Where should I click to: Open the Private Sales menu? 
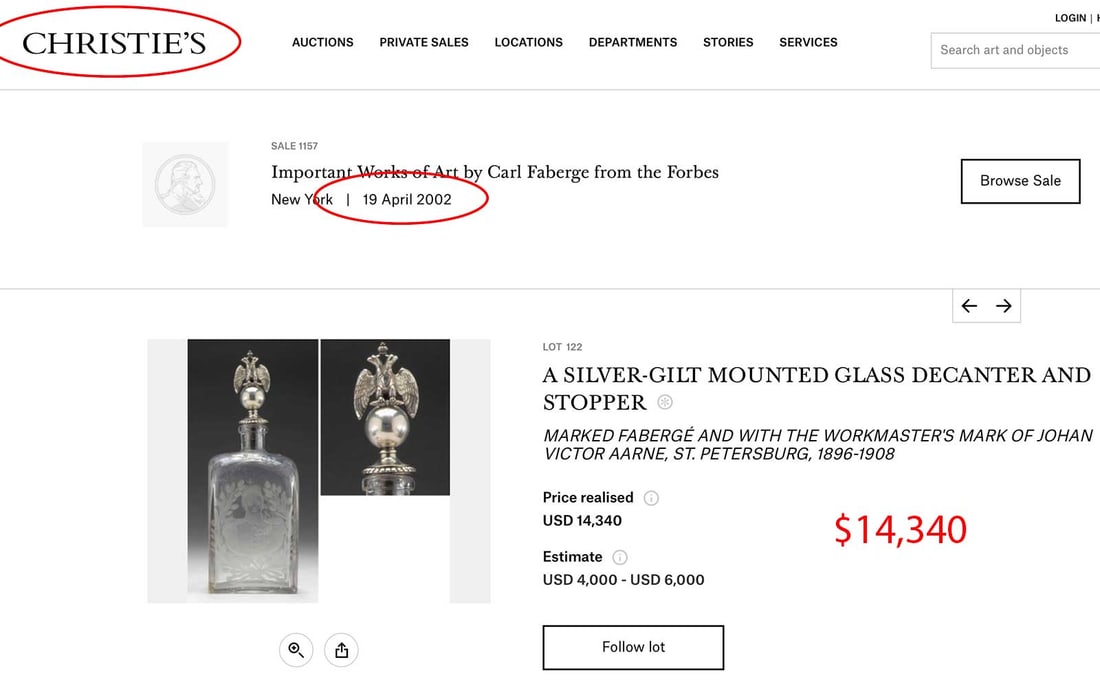click(424, 42)
